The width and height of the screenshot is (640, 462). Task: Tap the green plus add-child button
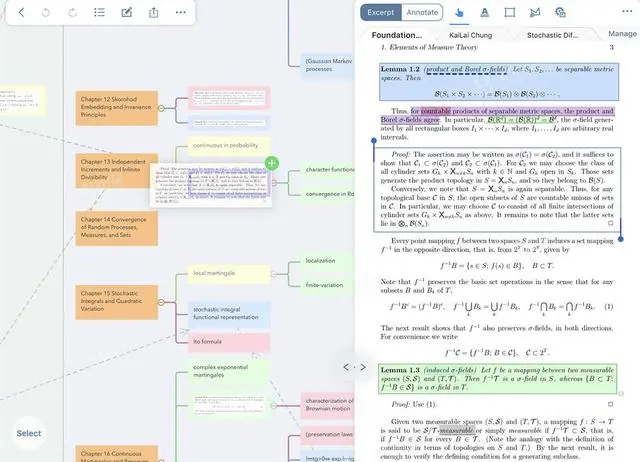(x=272, y=163)
